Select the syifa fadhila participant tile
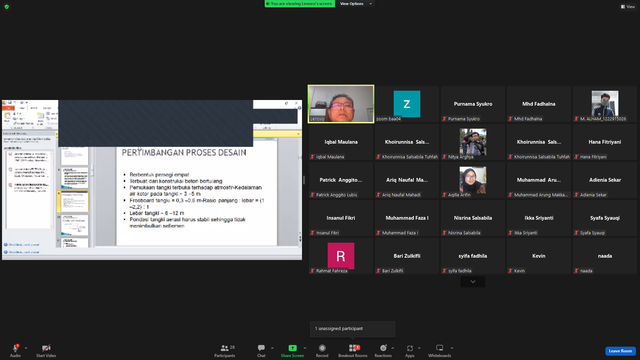The height and width of the screenshot is (360, 640). point(473,256)
